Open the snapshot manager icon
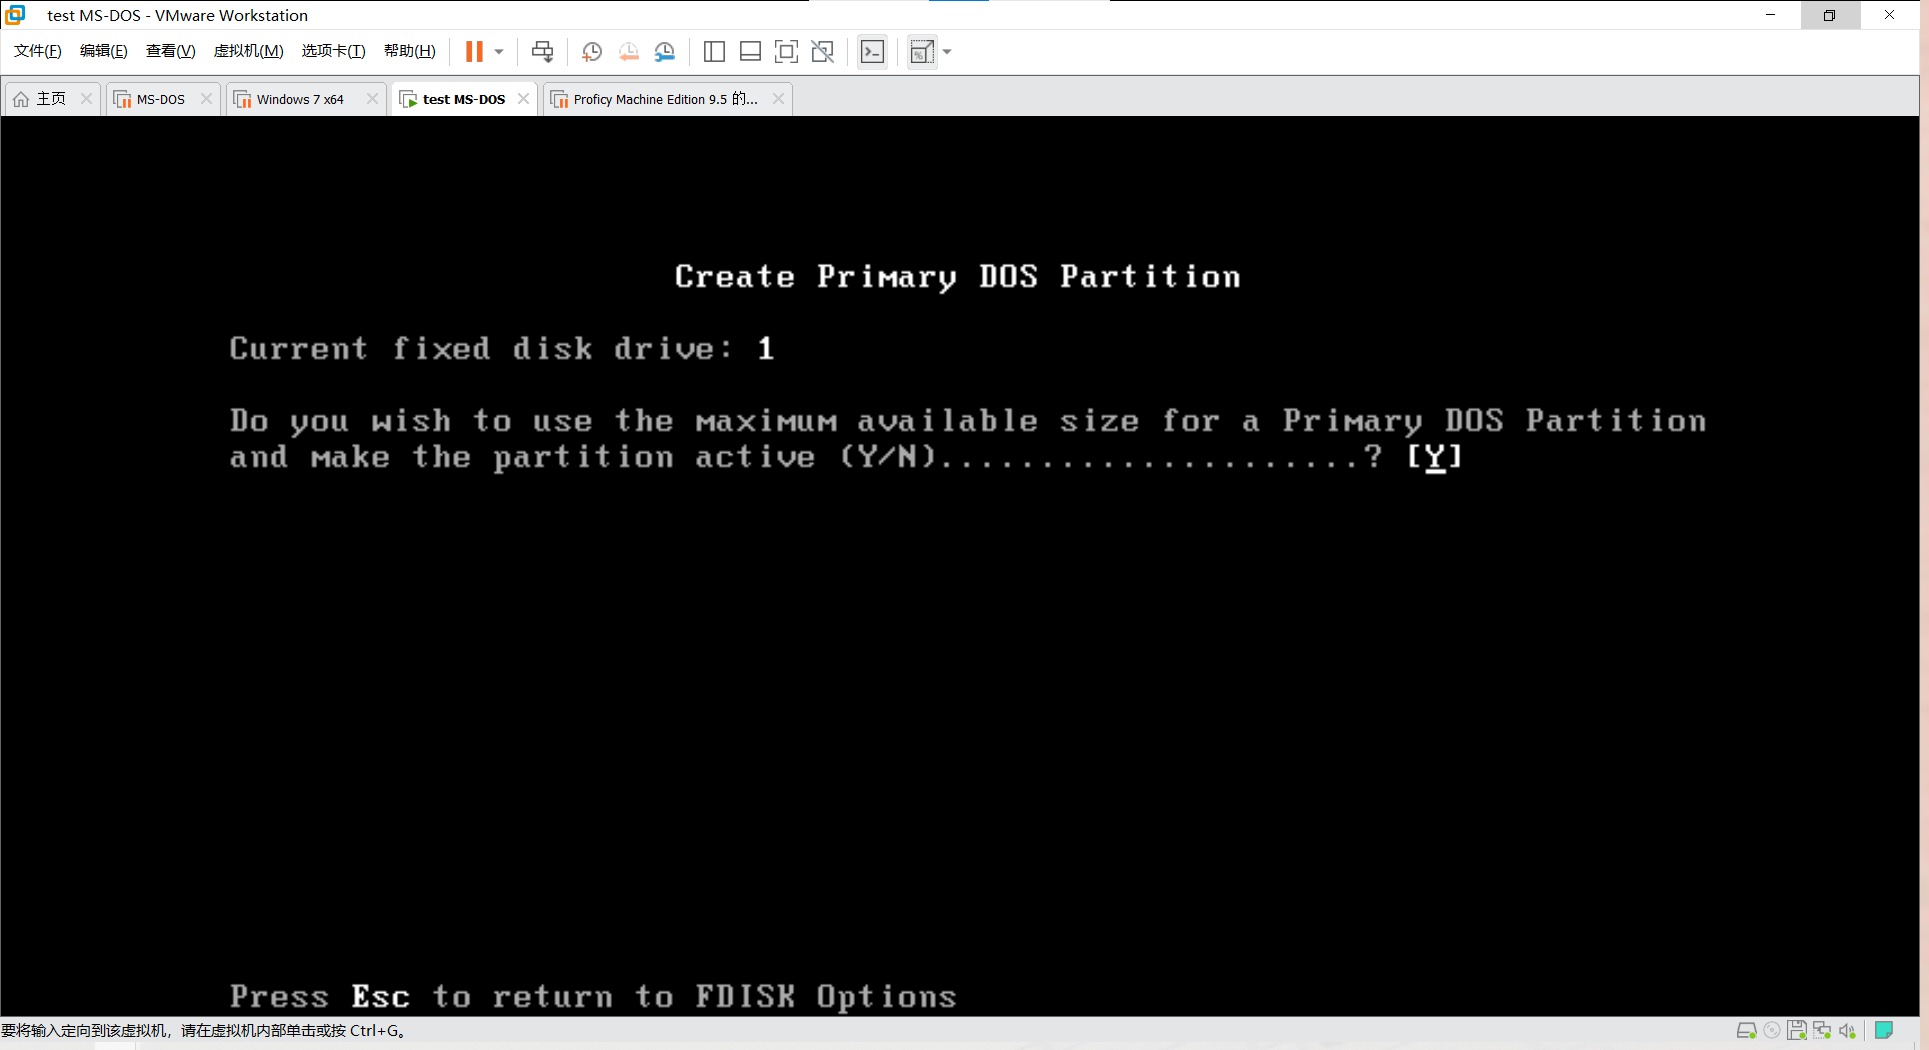 [665, 52]
